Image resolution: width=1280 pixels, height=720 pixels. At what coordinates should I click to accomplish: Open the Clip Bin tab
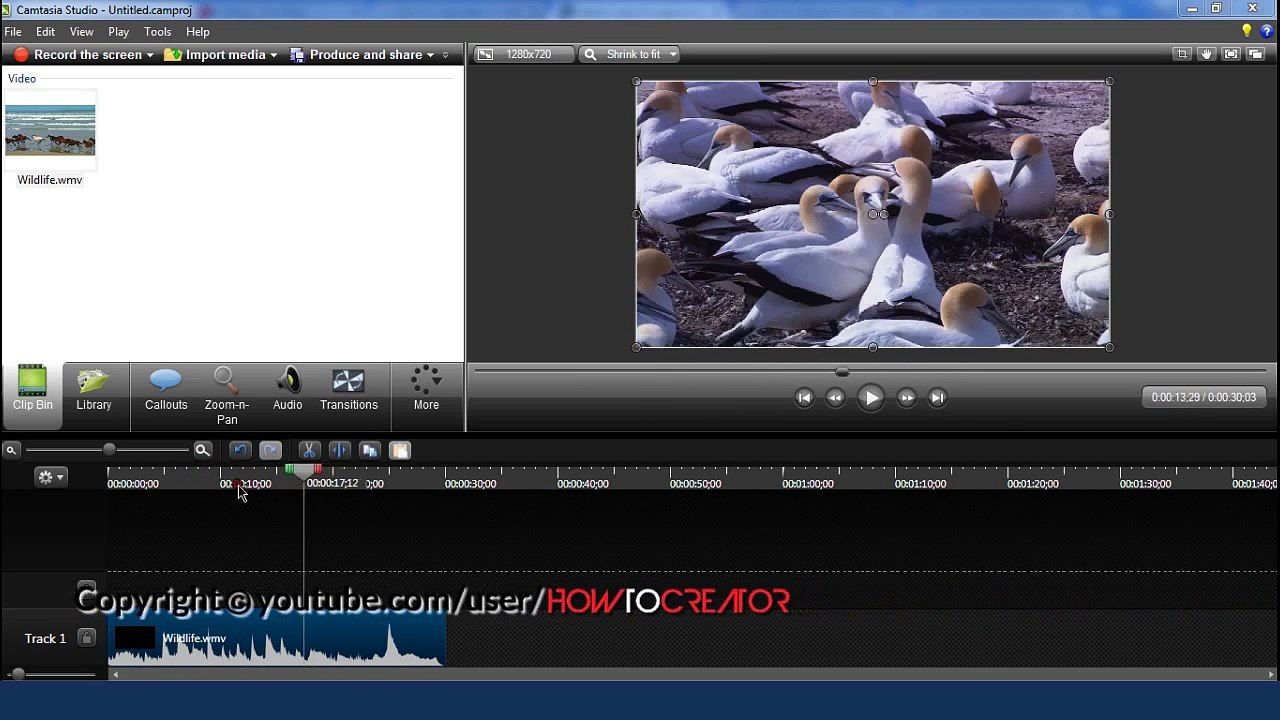32,390
